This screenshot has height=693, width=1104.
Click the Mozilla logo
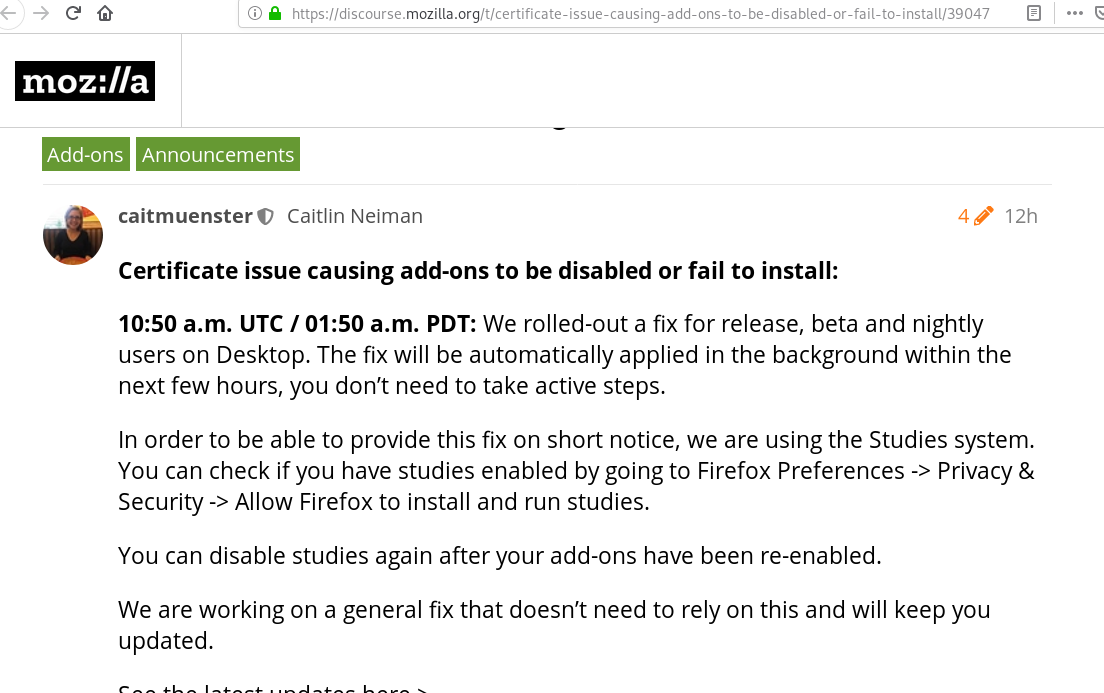(x=85, y=81)
